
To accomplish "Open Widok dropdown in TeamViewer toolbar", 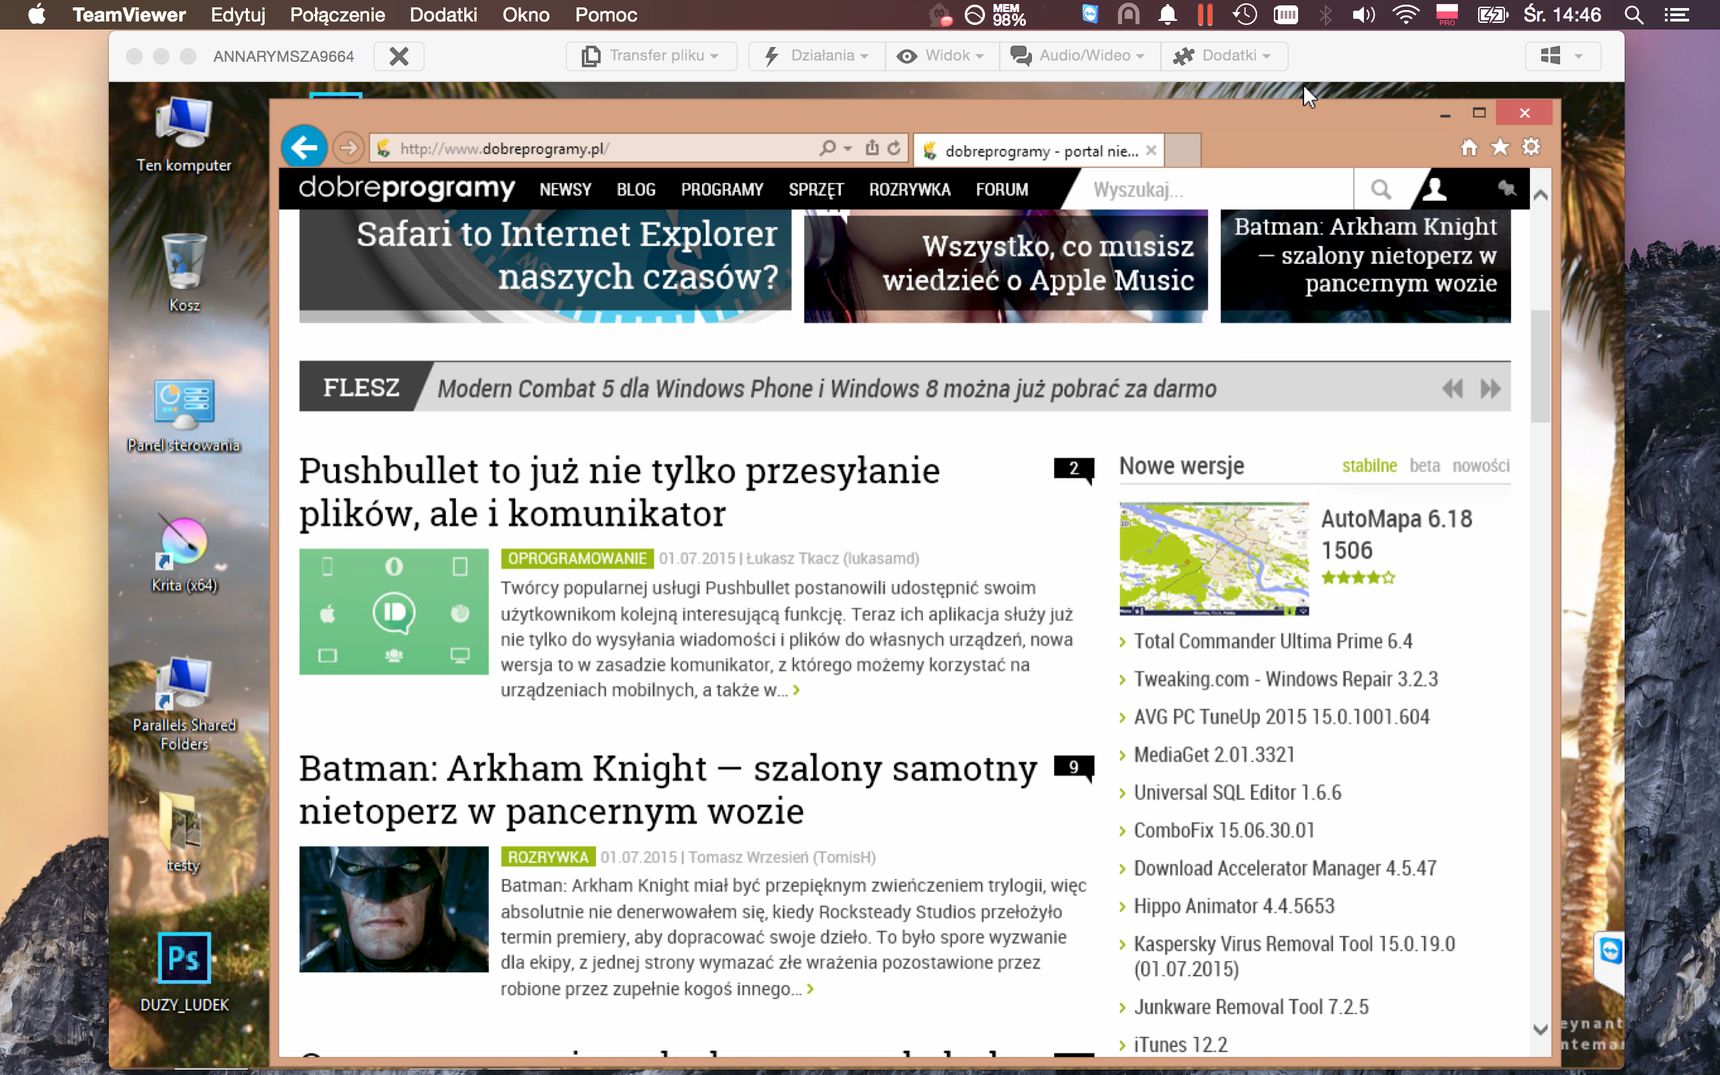I will (x=941, y=56).
